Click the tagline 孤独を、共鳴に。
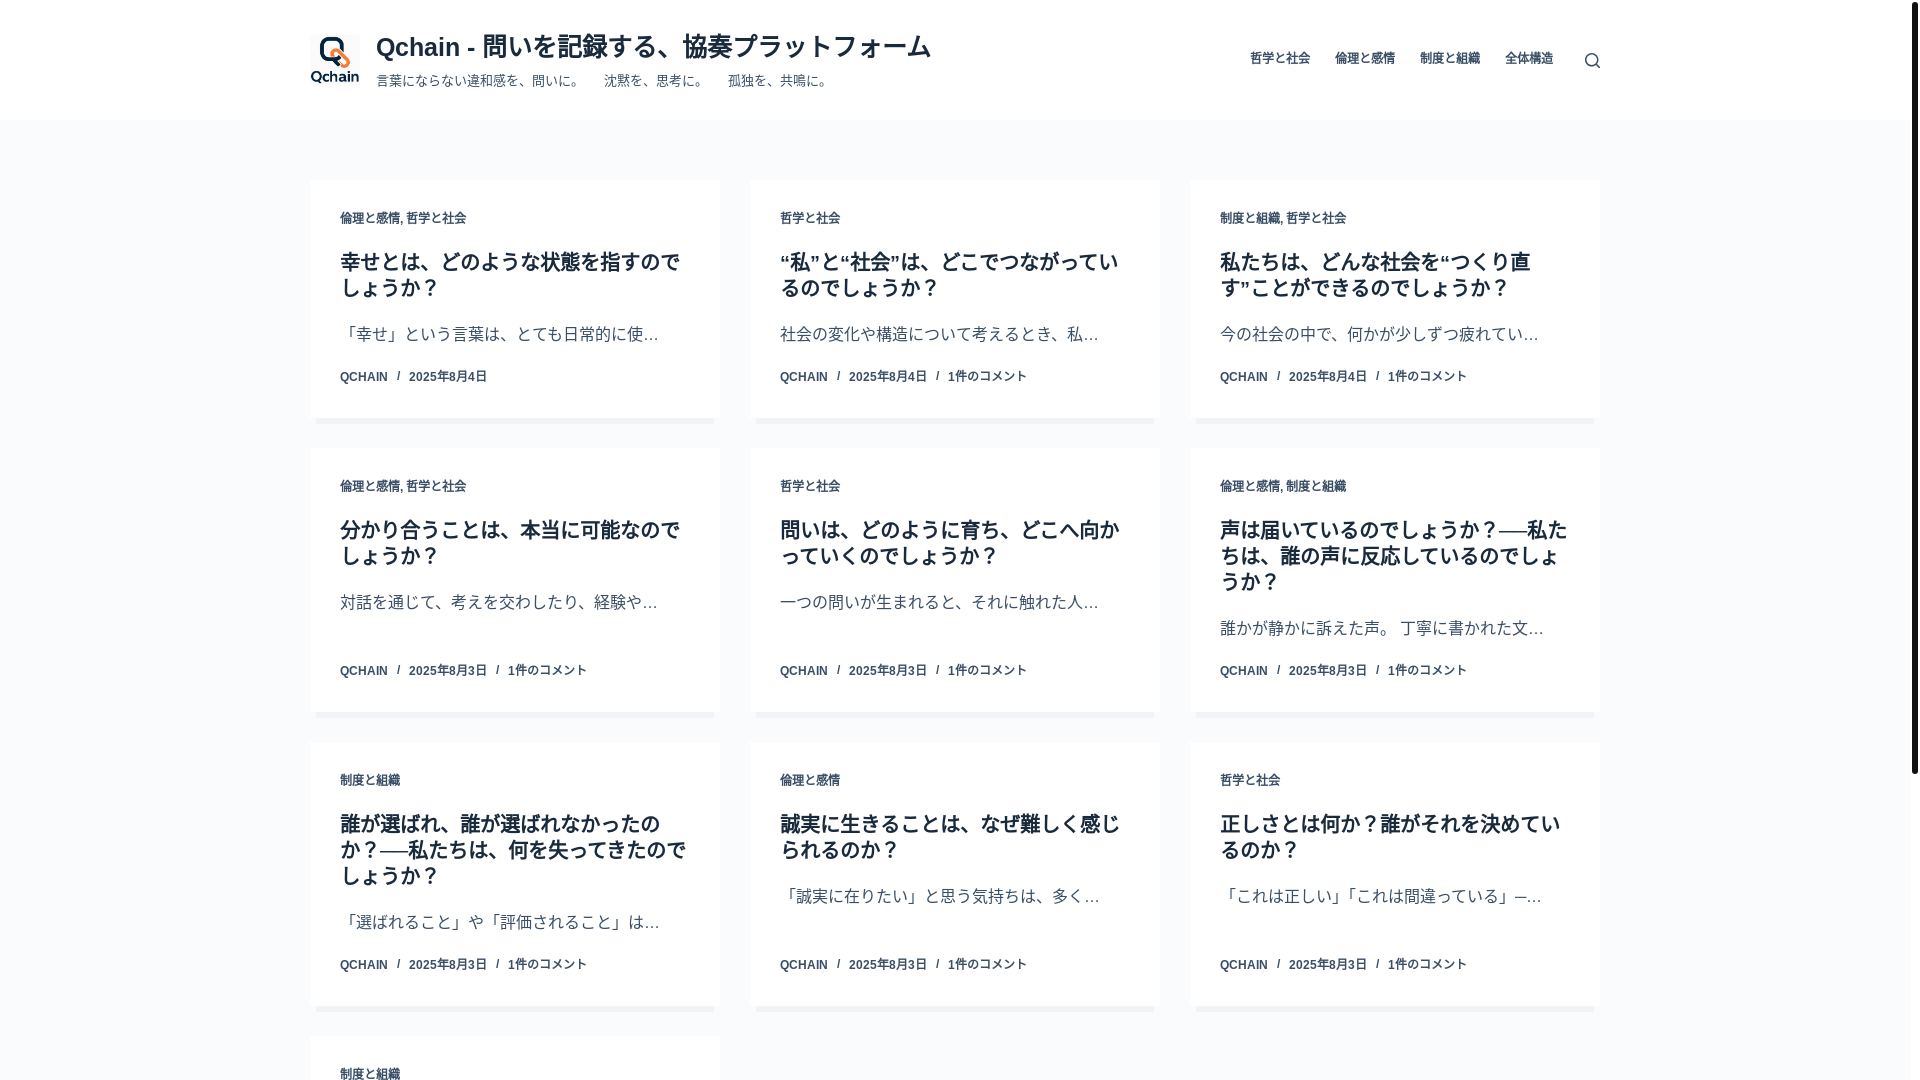Image resolution: width=1920 pixels, height=1080 pixels. point(780,81)
